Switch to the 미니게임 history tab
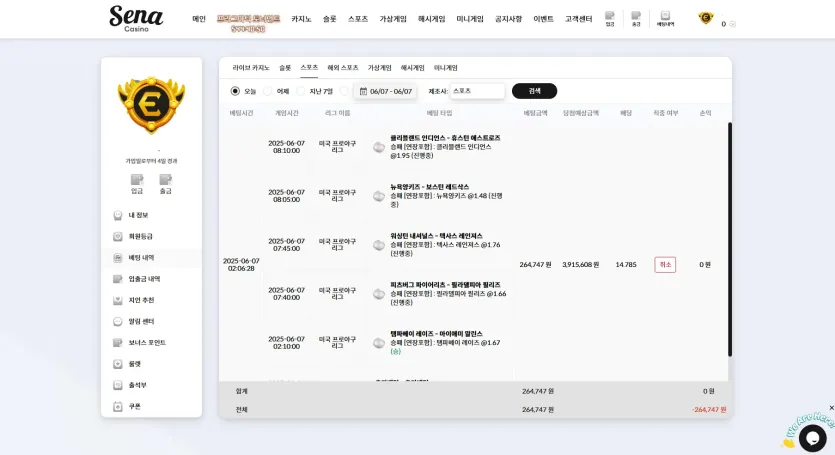This screenshot has width=835, height=455. [445, 68]
